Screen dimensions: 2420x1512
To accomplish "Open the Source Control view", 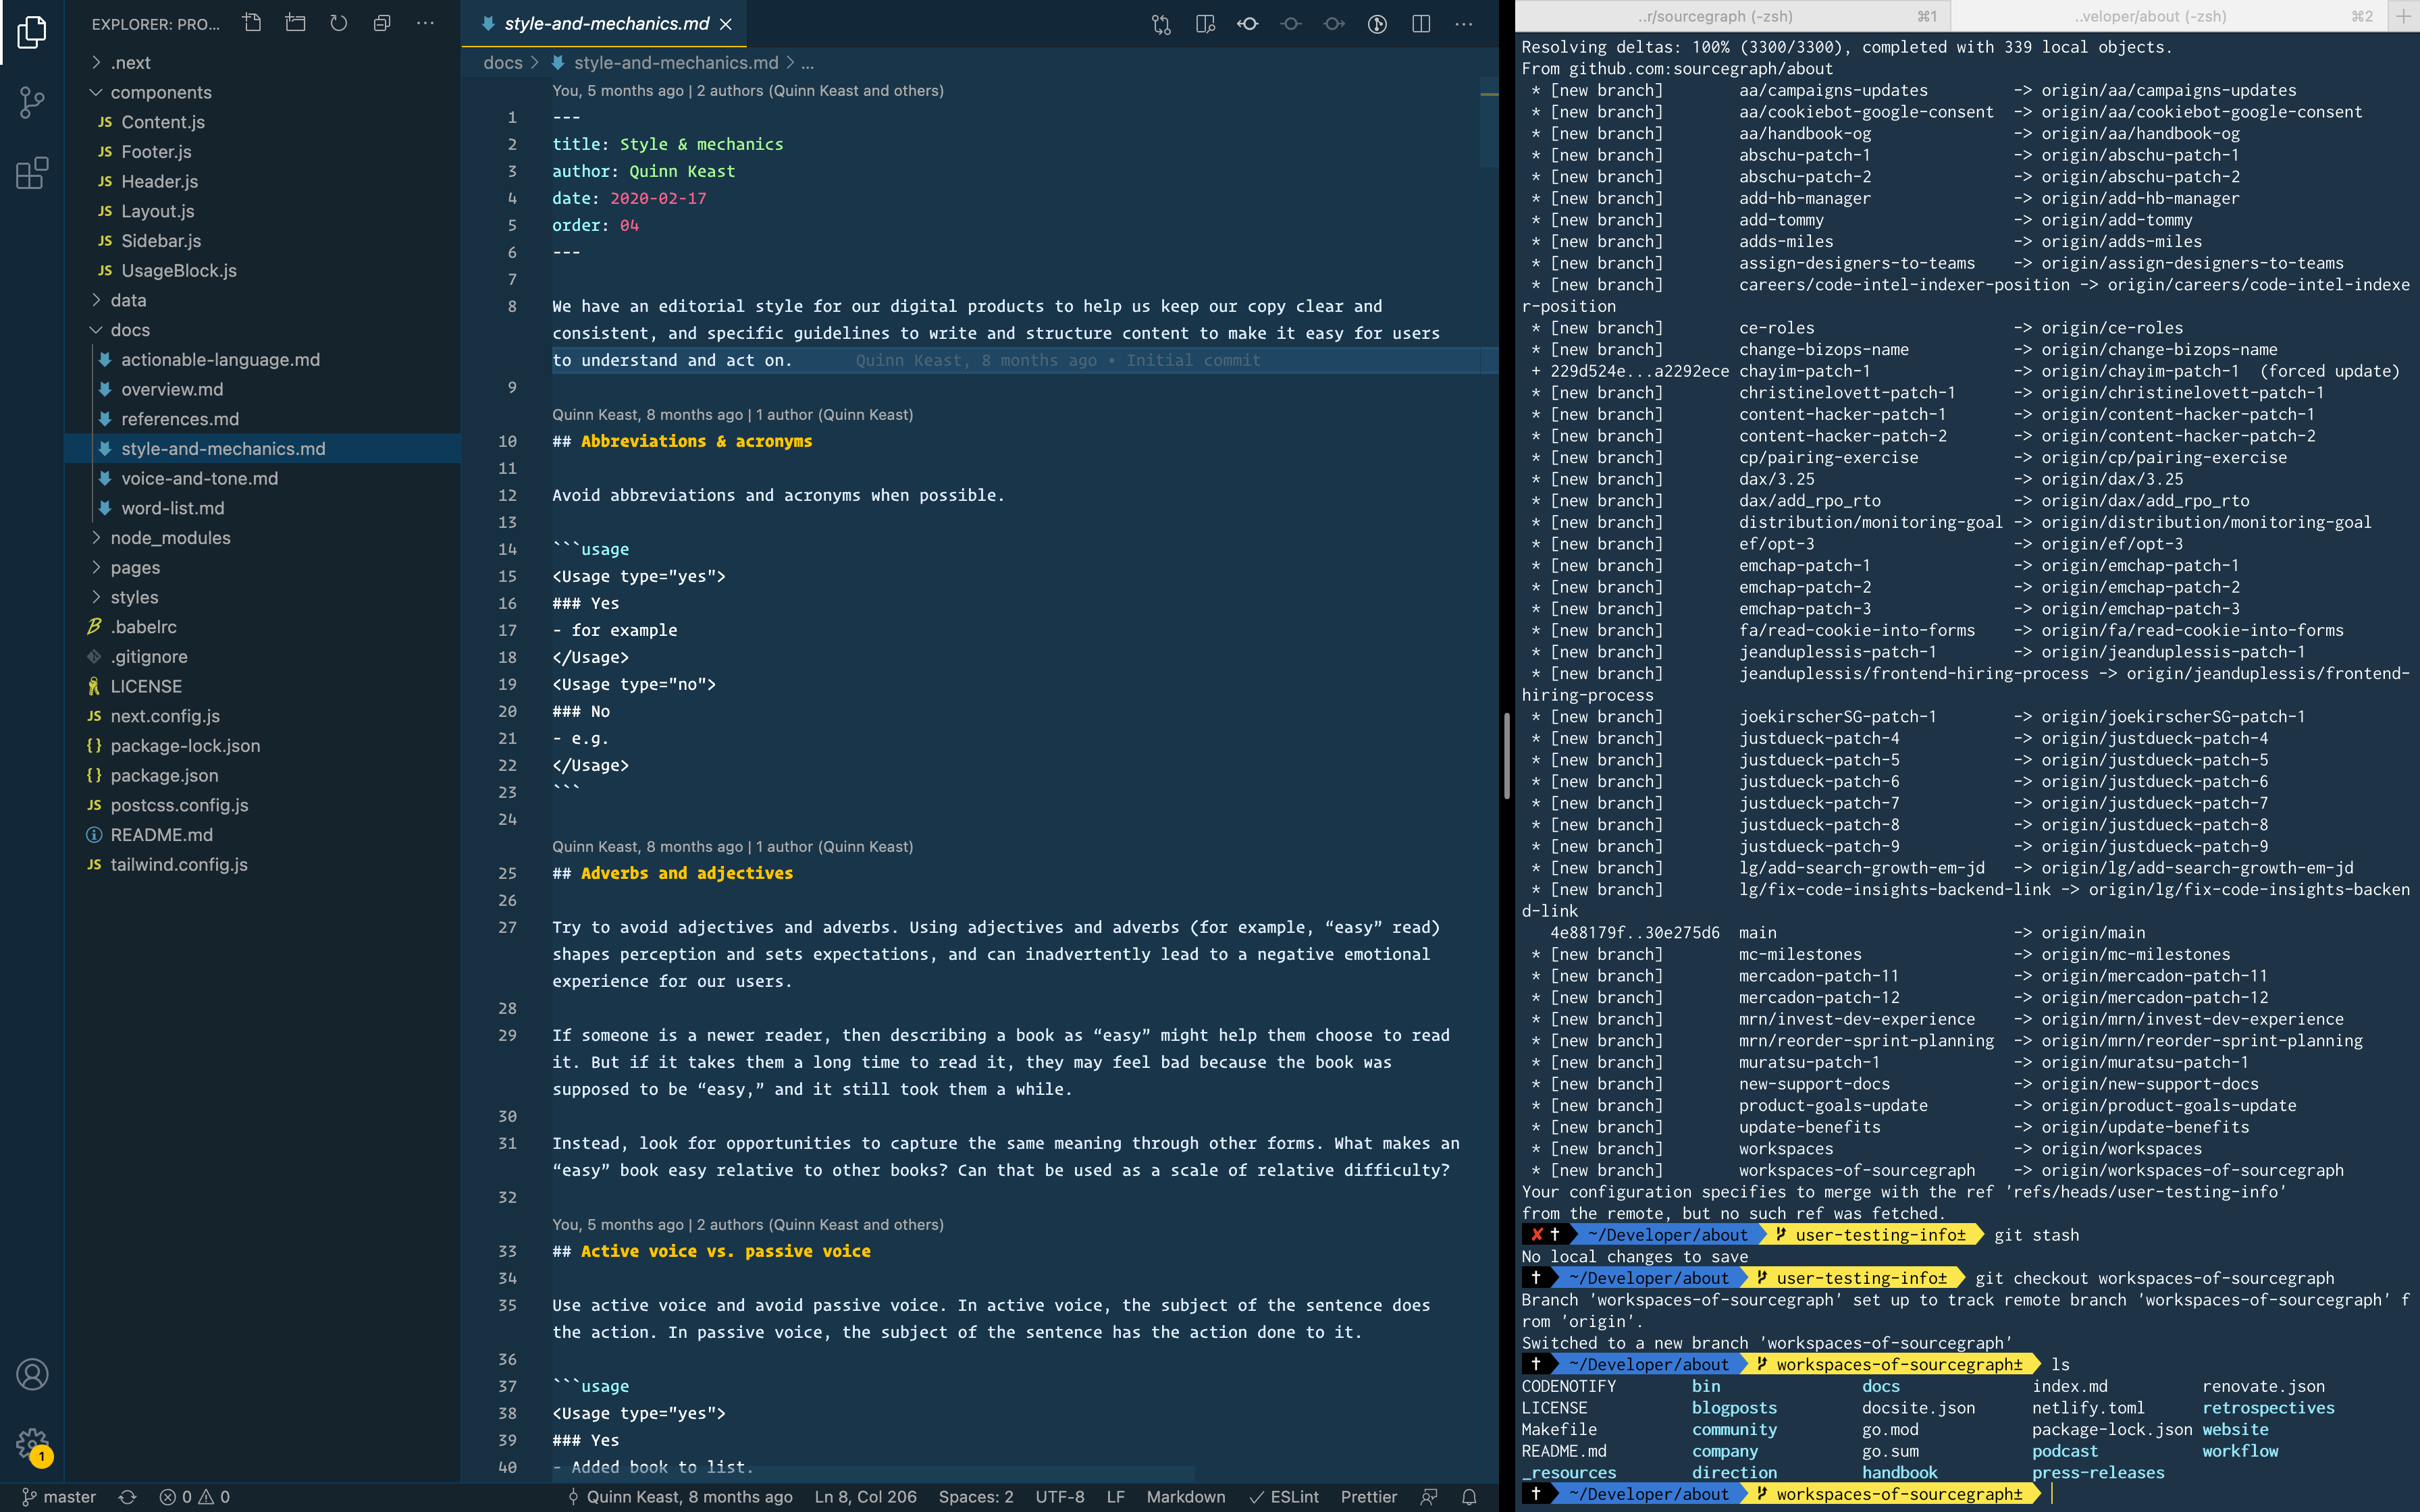I will (x=32, y=102).
